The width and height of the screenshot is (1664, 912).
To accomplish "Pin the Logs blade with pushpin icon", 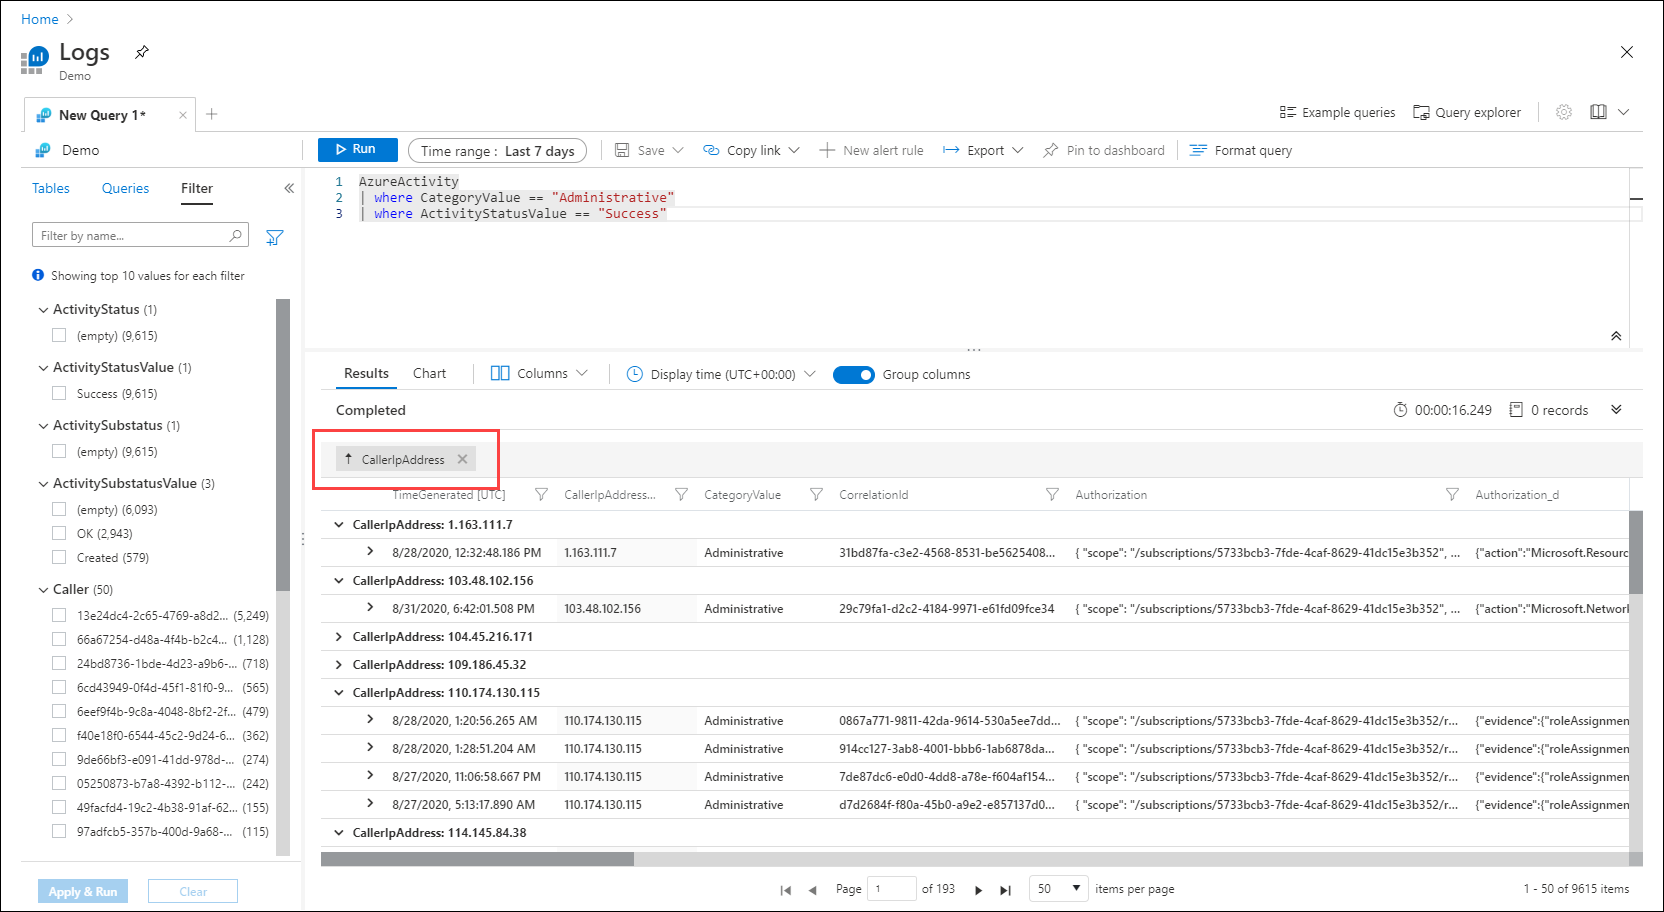I will 142,52.
